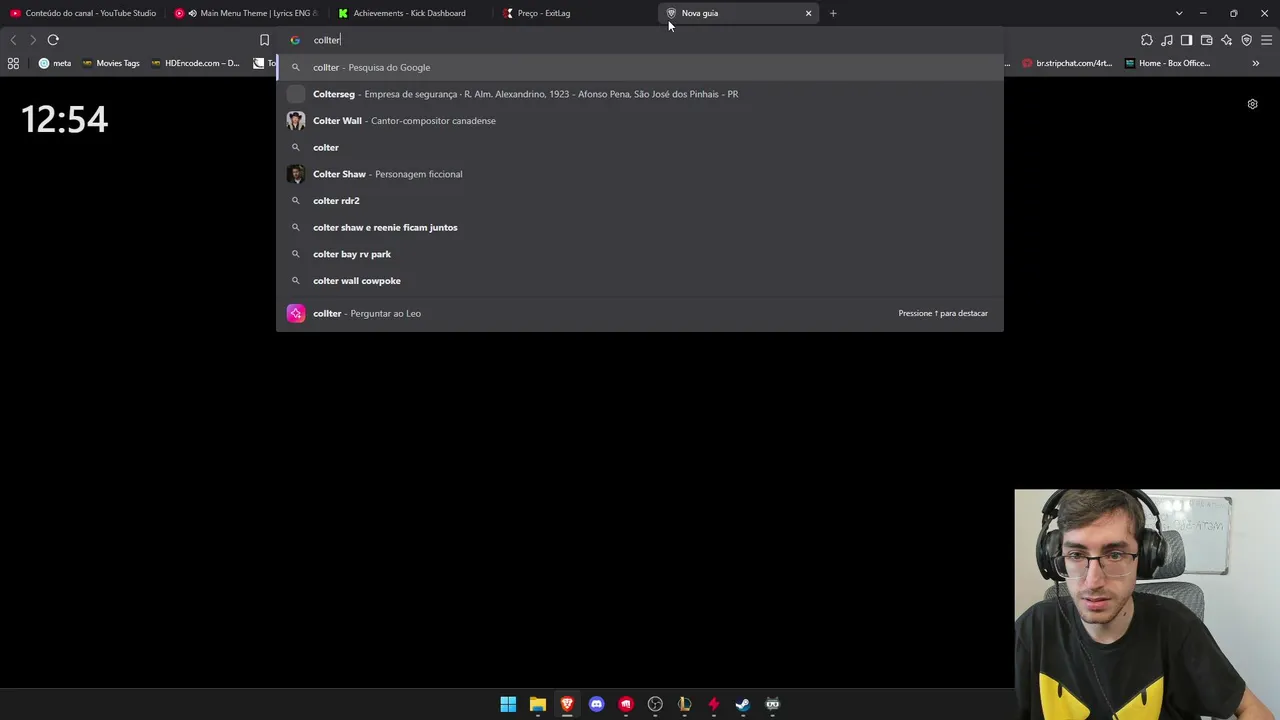Ask Leo about 'collter'

pyautogui.click(x=640, y=313)
